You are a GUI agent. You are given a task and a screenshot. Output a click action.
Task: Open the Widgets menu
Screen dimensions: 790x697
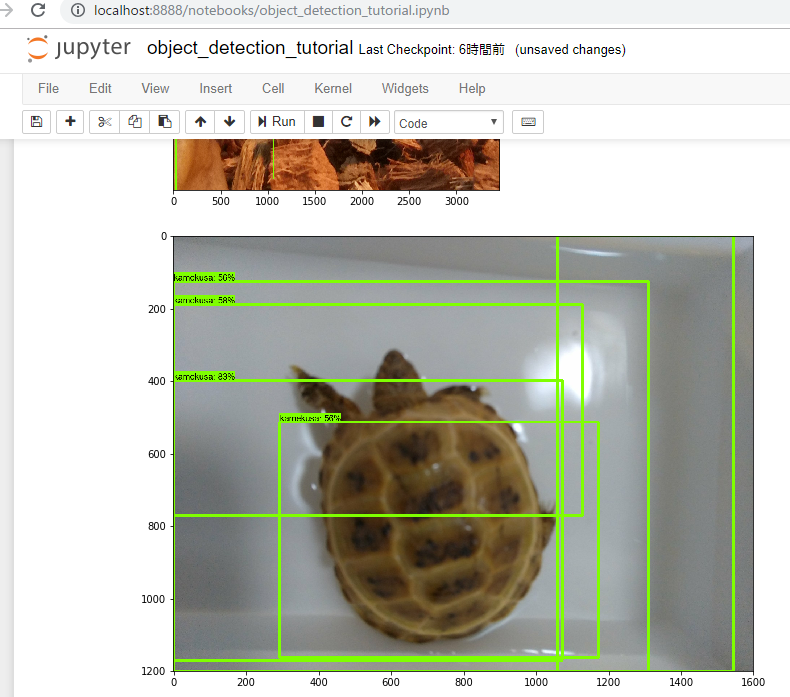pyautogui.click(x=405, y=89)
